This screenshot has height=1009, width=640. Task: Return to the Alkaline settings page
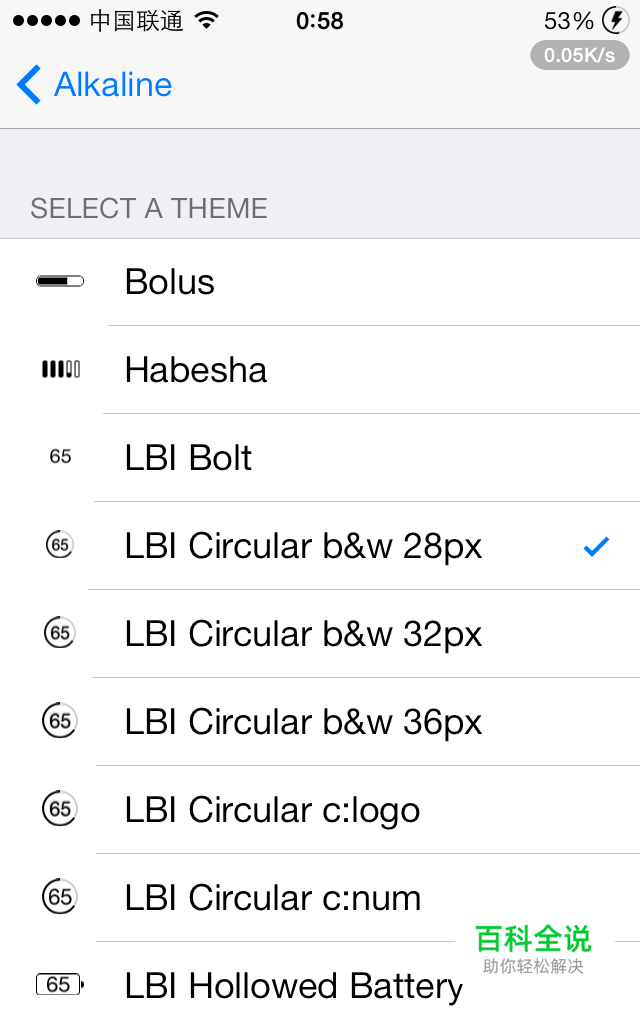[x=113, y=85]
